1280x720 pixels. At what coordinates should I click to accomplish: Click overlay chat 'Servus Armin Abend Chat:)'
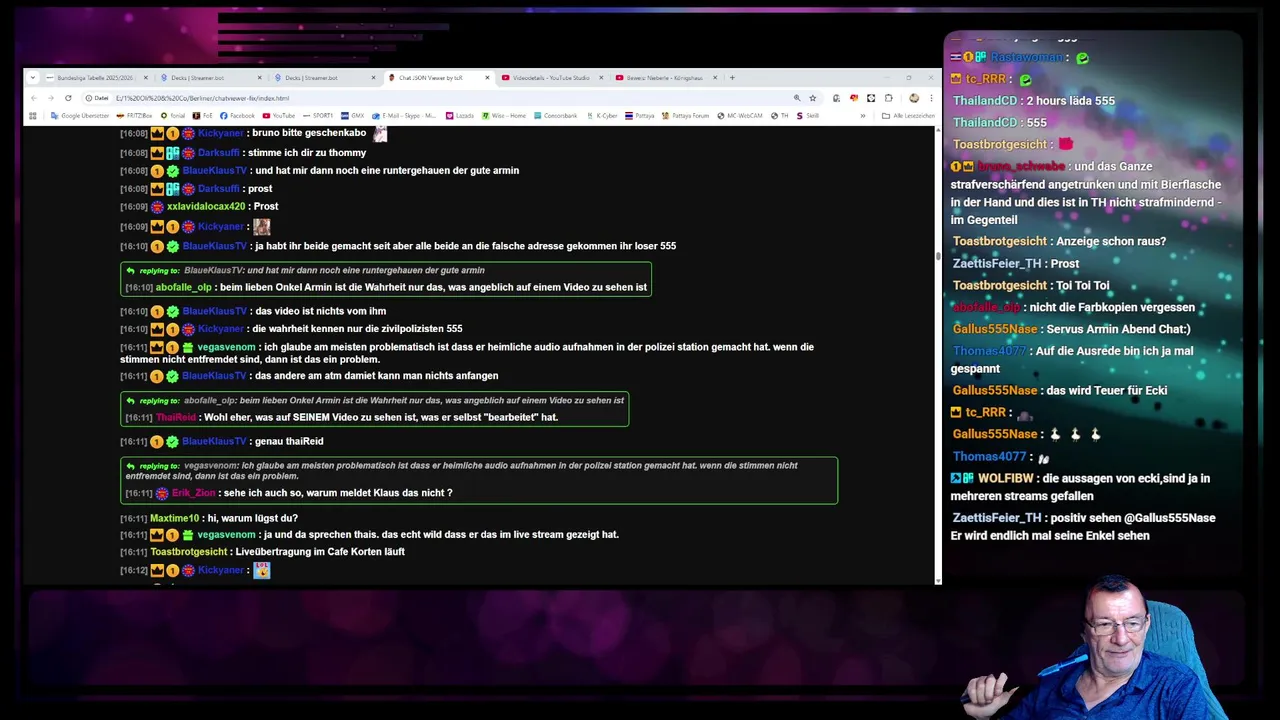1119,329
